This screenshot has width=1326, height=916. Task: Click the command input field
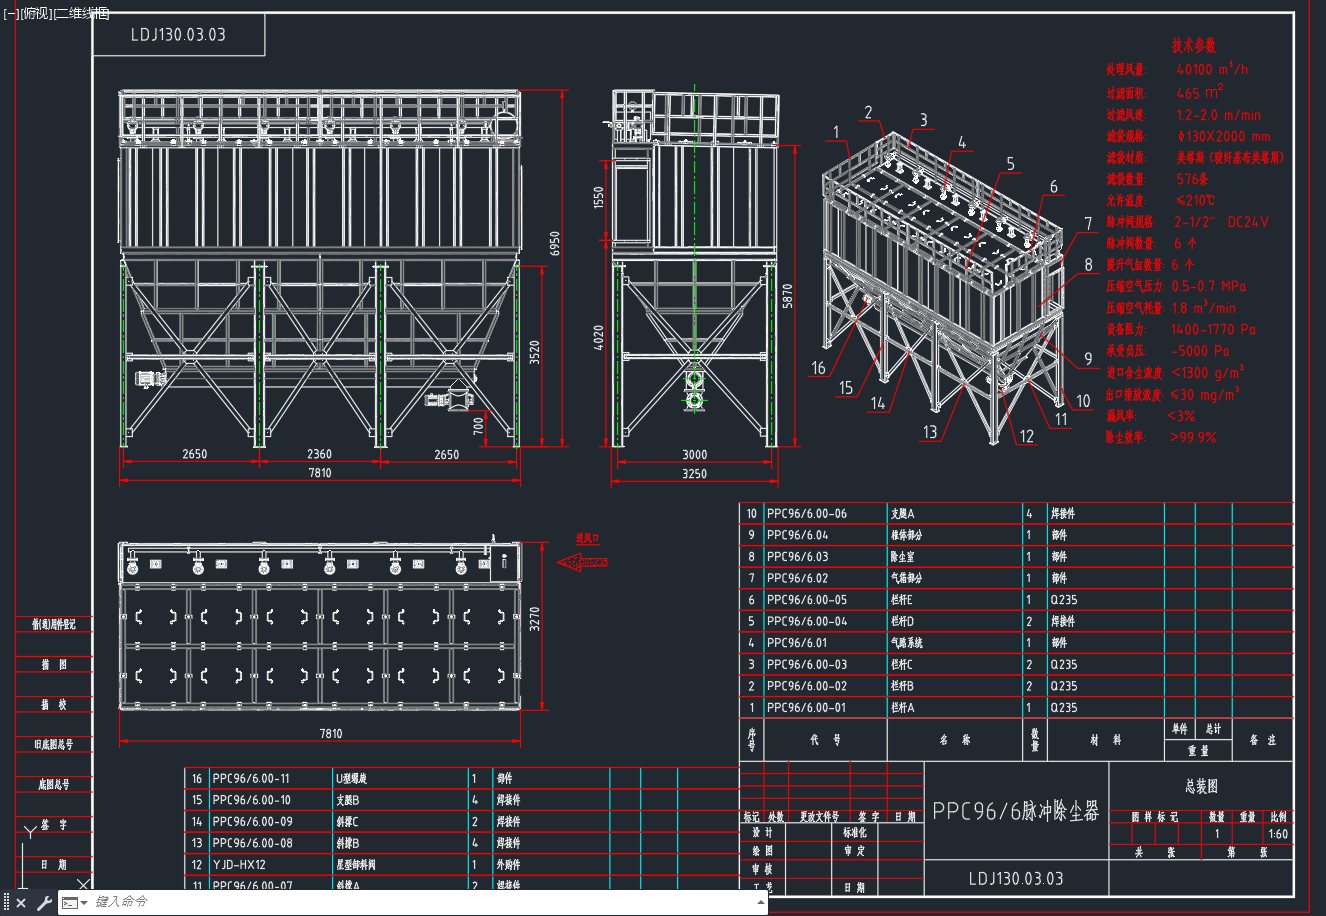click(423, 902)
